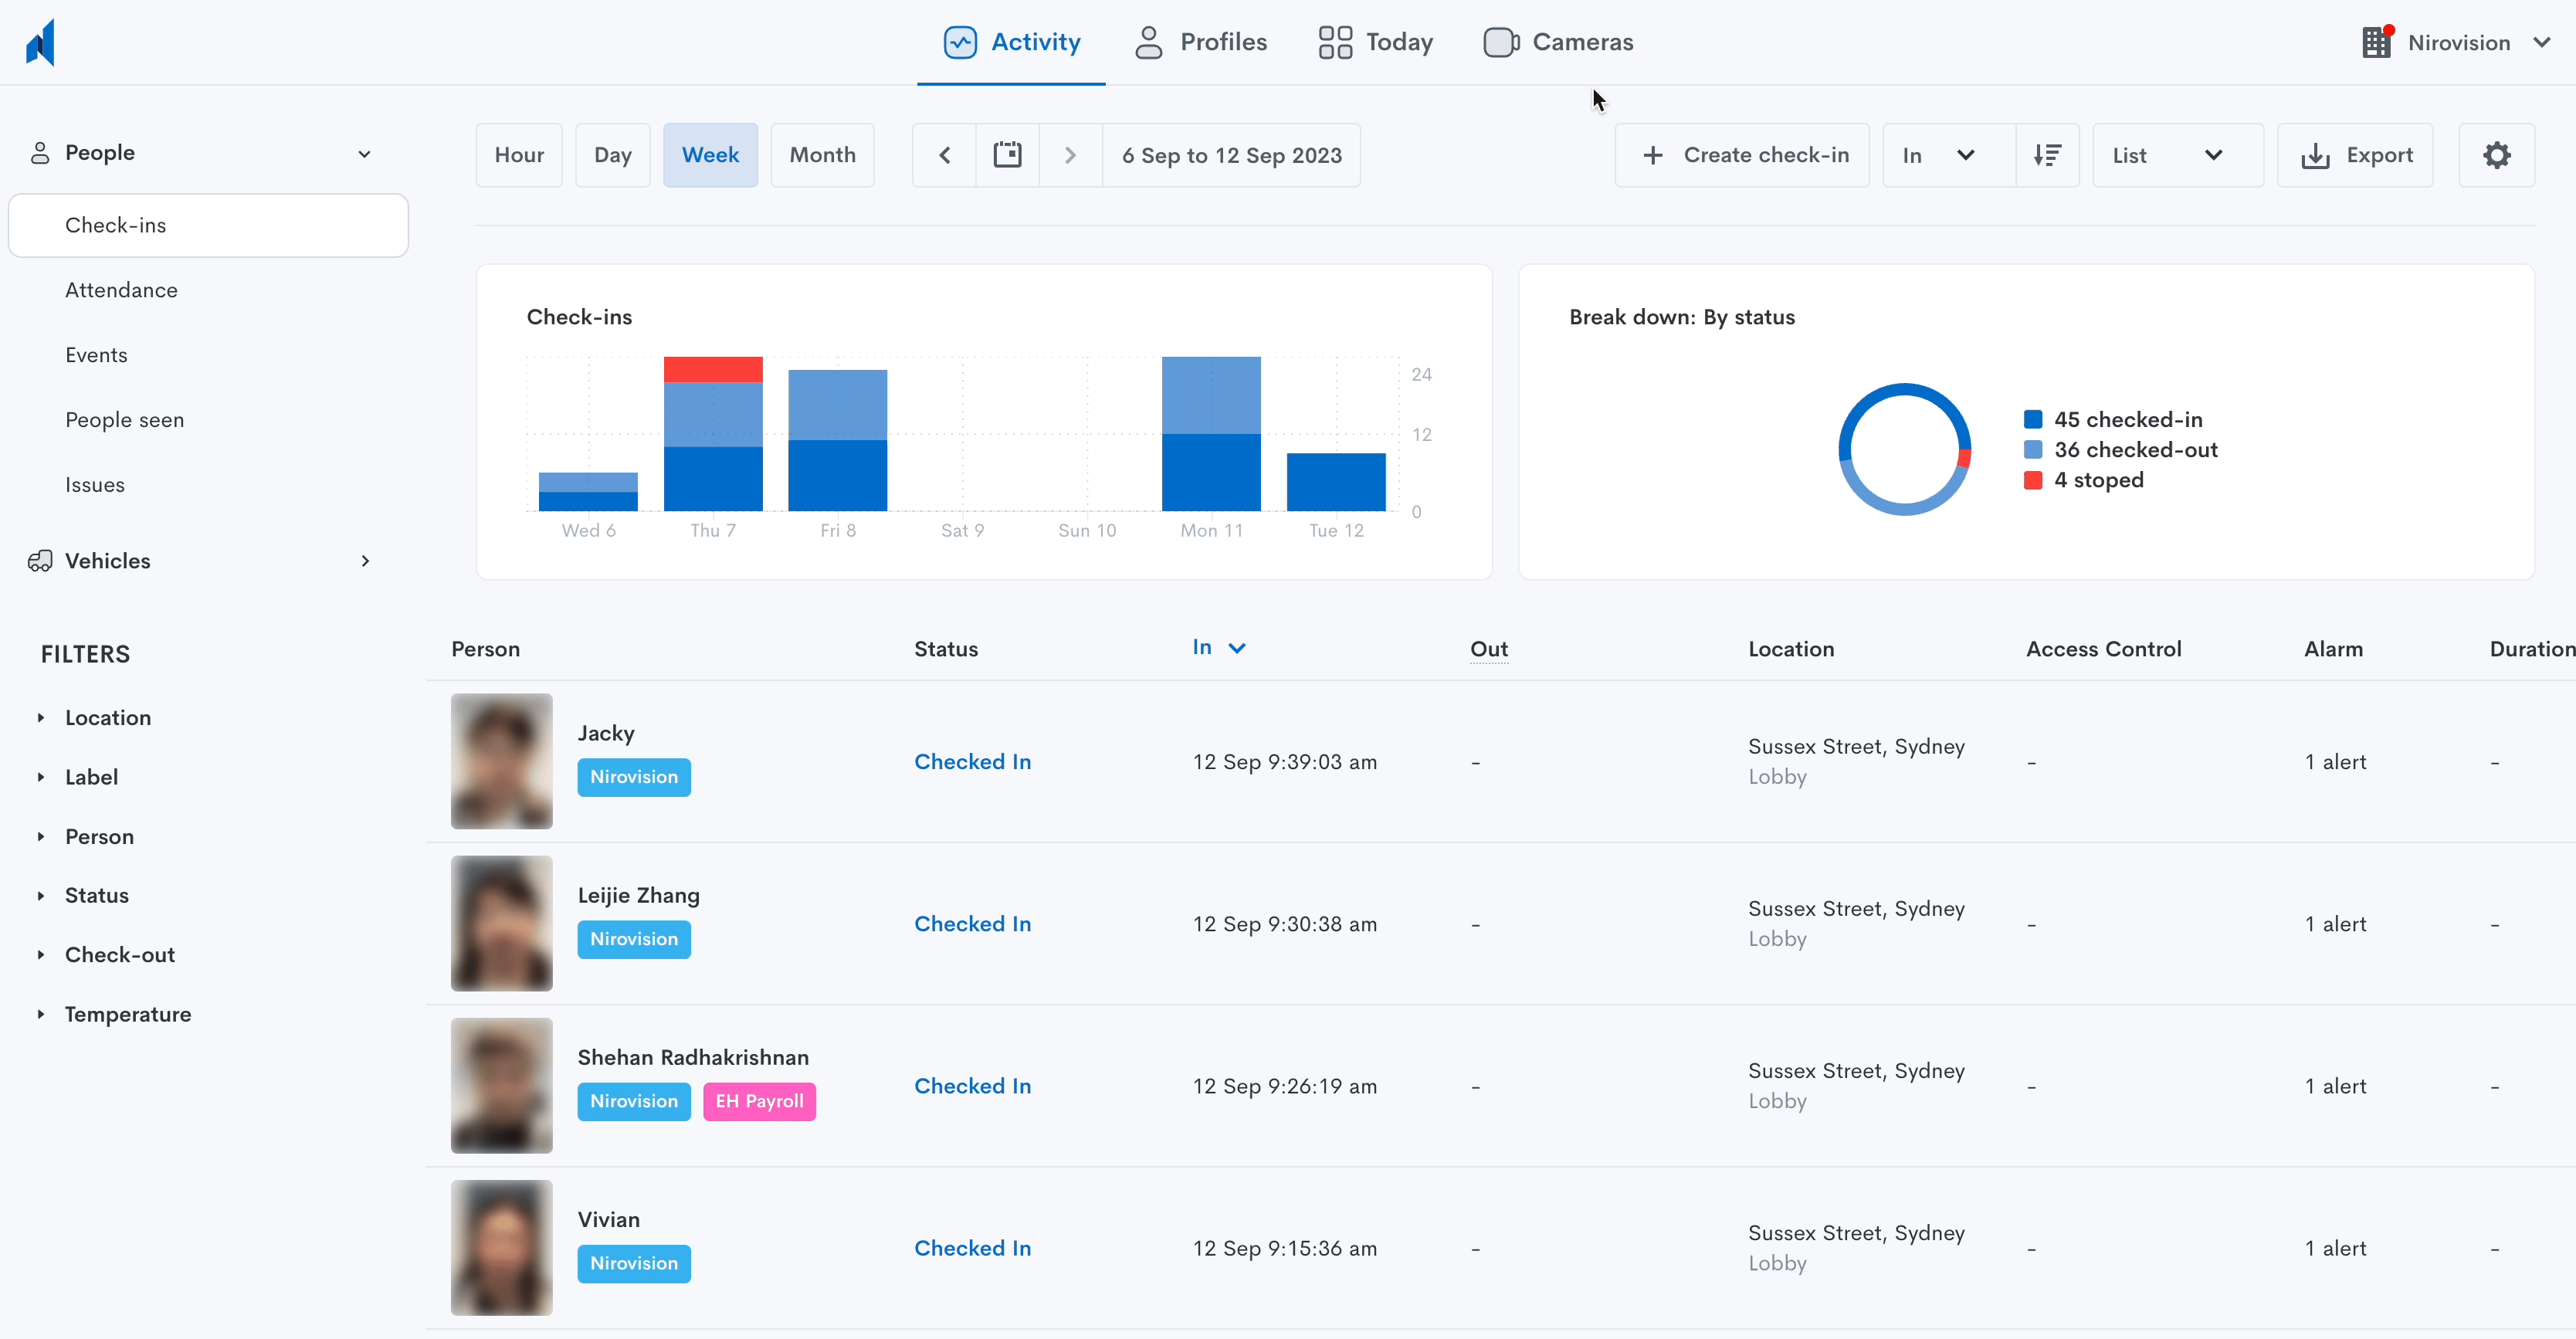Click the Person column header
Viewport: 2576px width, 1339px height.
pos(485,649)
